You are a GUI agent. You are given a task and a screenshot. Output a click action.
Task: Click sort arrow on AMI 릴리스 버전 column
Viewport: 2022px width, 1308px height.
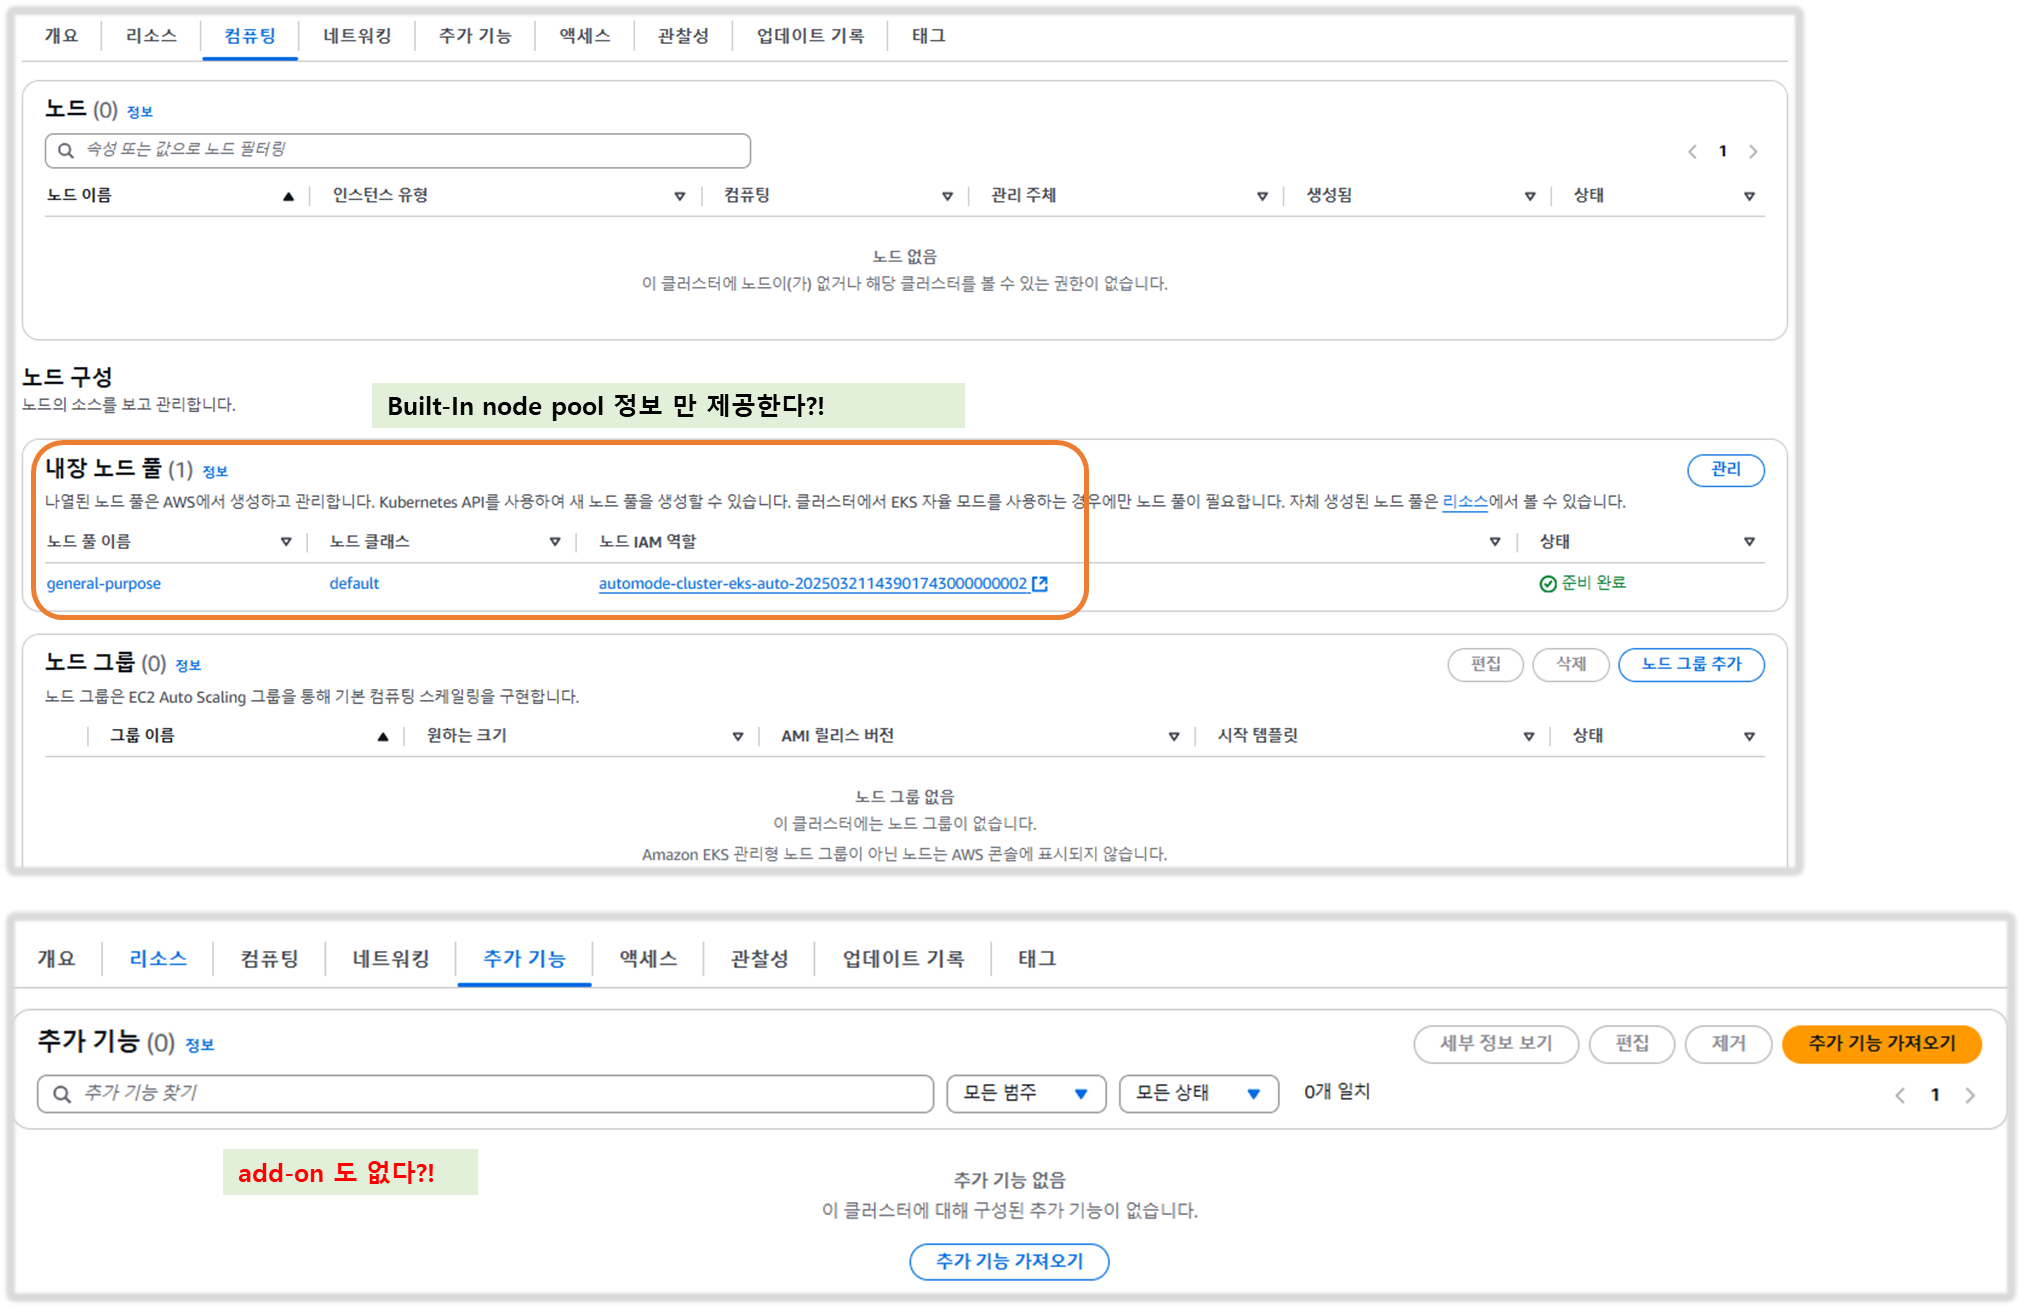1174,737
